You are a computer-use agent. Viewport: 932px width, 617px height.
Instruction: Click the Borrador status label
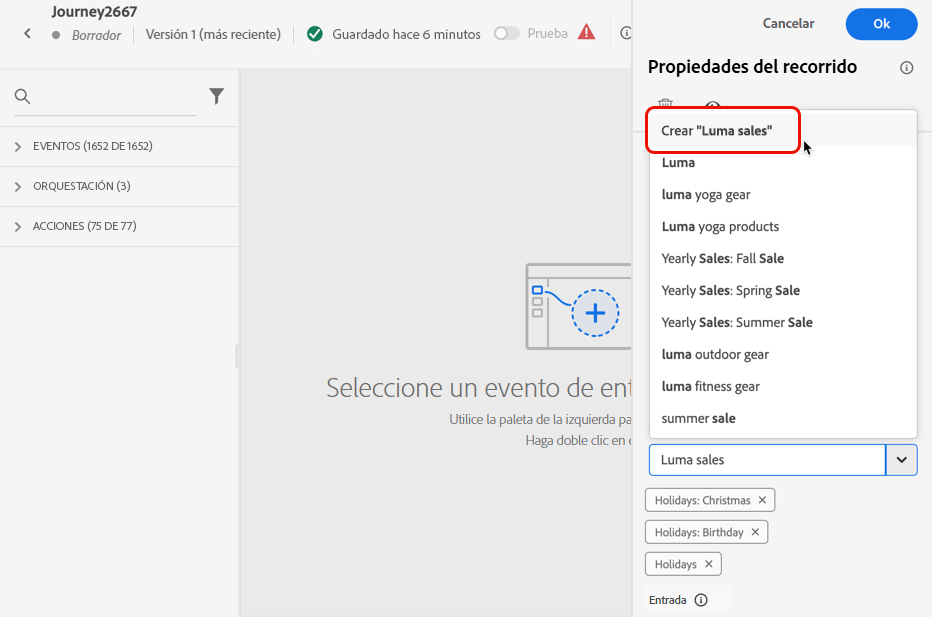click(x=96, y=36)
